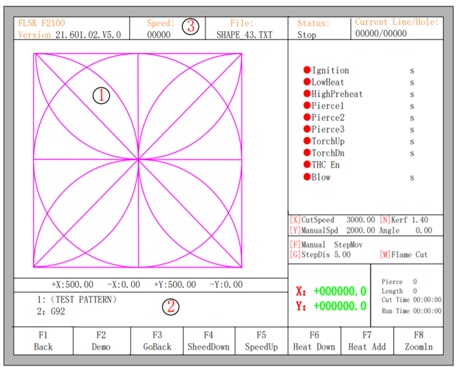Click the red Pierce2 indicator dot
Image resolution: width=458 pixels, height=371 pixels.
pos(307,117)
